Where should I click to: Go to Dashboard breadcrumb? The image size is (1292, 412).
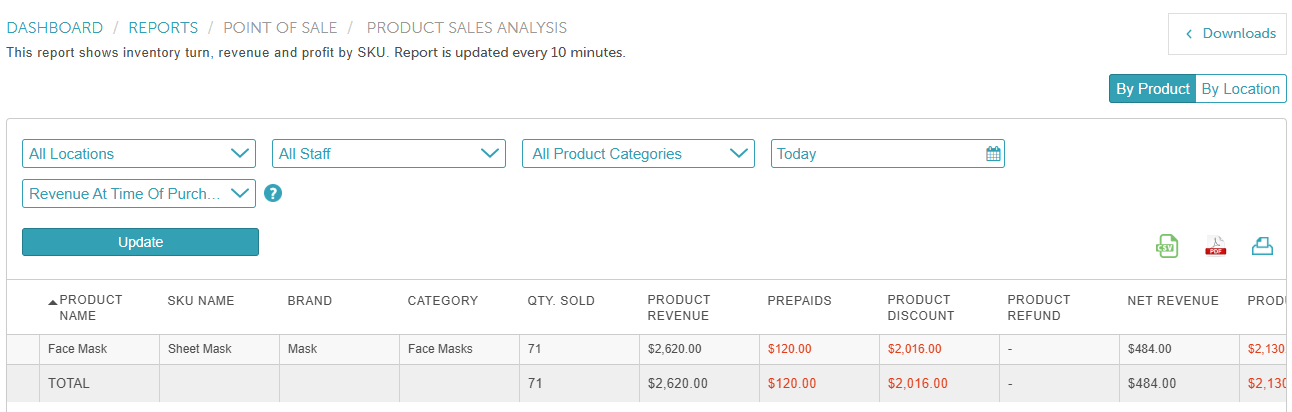point(55,28)
